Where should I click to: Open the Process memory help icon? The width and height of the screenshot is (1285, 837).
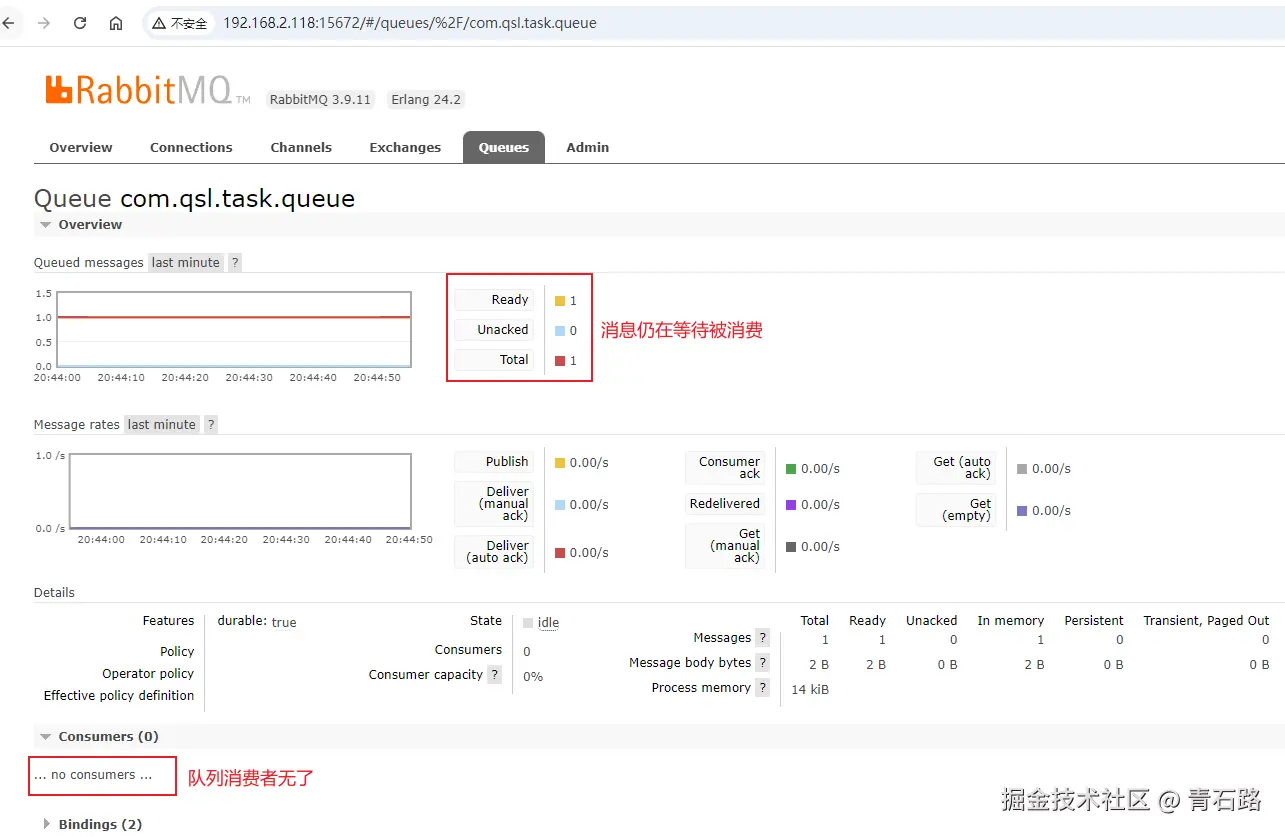(x=763, y=687)
